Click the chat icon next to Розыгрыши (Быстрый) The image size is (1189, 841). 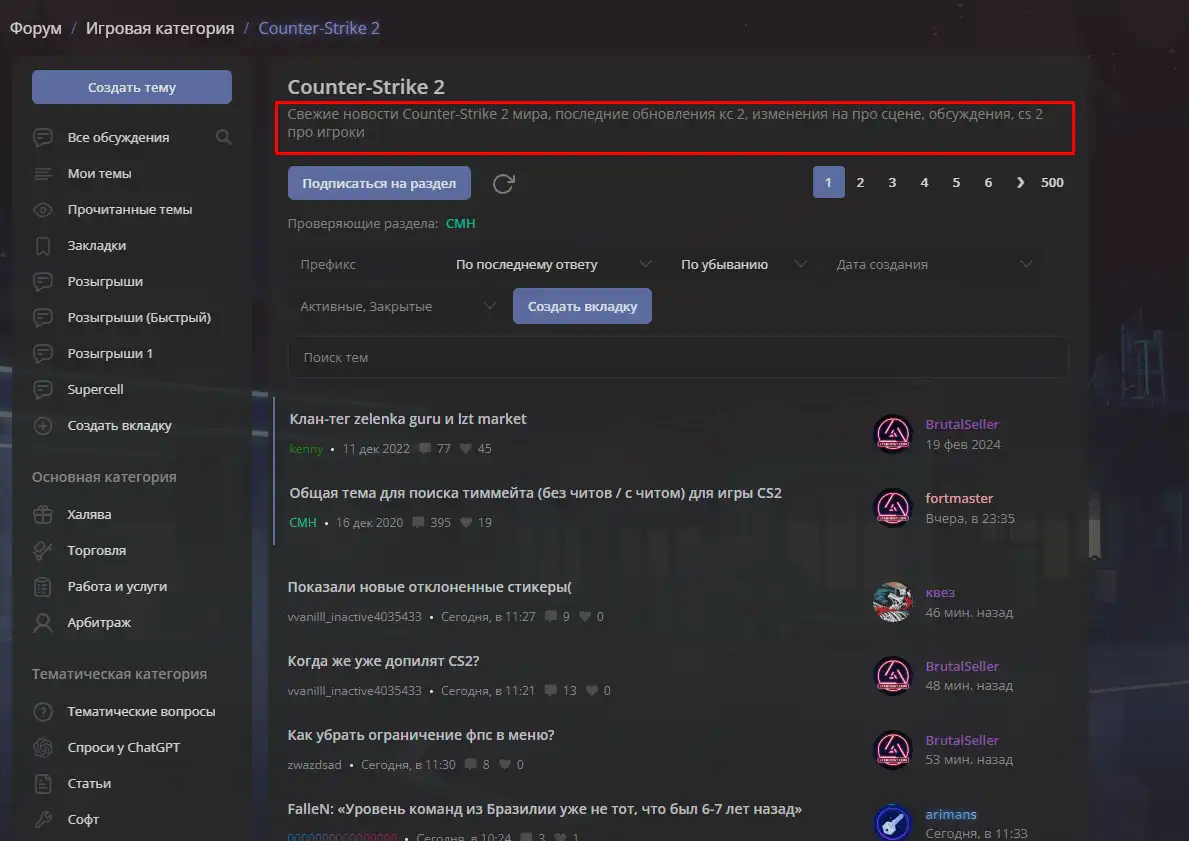point(43,317)
